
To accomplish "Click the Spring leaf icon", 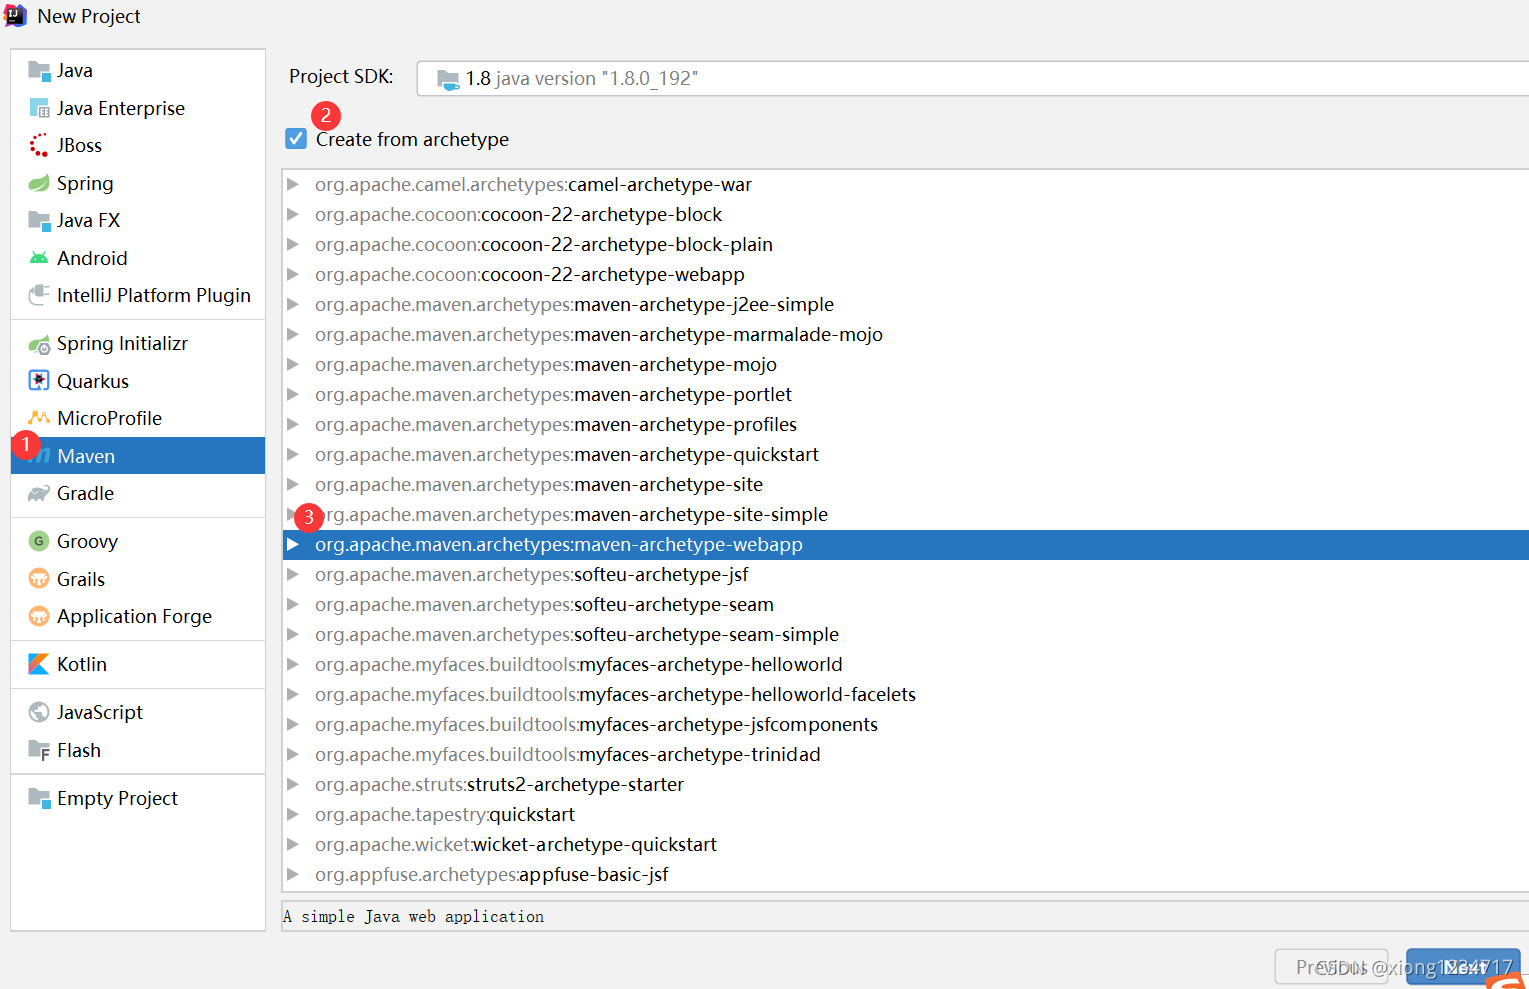I will click(x=39, y=183).
